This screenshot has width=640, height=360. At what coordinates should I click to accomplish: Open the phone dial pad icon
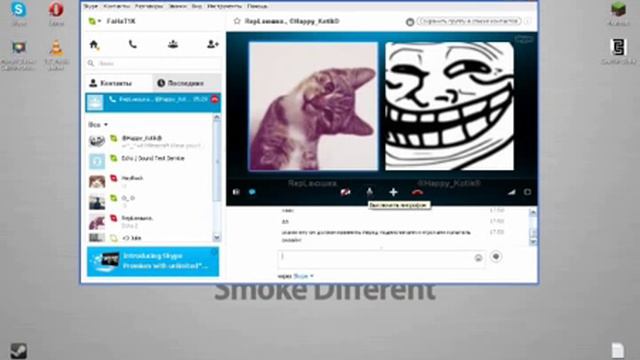pos(133,44)
